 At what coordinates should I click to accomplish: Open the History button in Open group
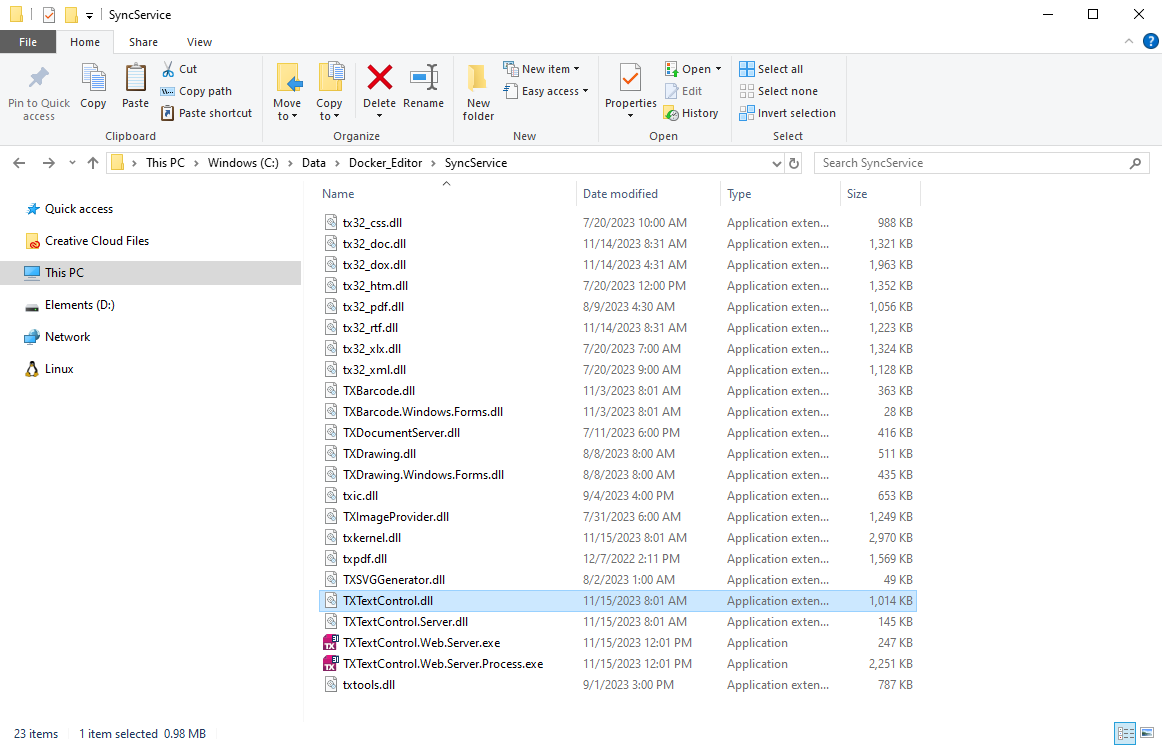pyautogui.click(x=691, y=113)
